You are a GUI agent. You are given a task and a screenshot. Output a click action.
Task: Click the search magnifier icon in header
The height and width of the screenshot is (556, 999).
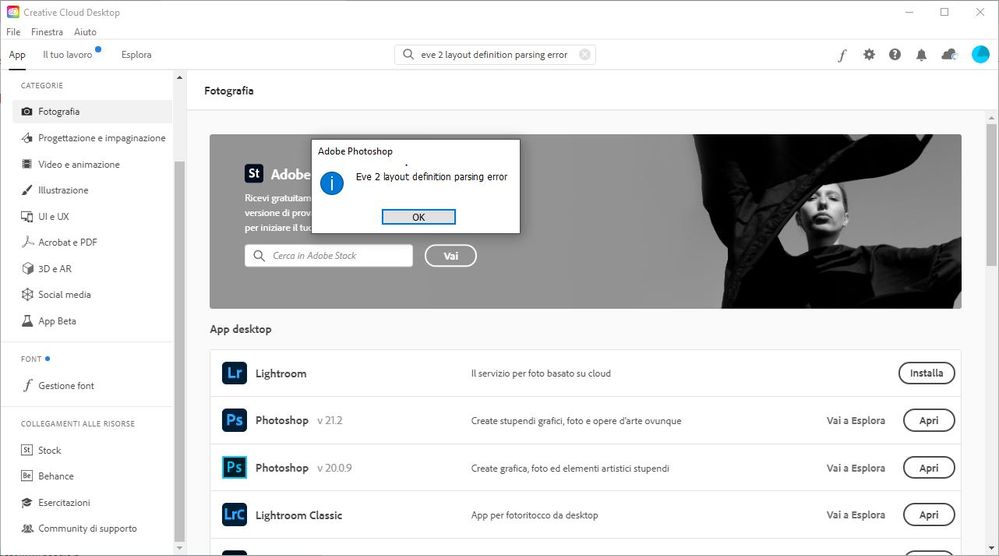tap(408, 55)
